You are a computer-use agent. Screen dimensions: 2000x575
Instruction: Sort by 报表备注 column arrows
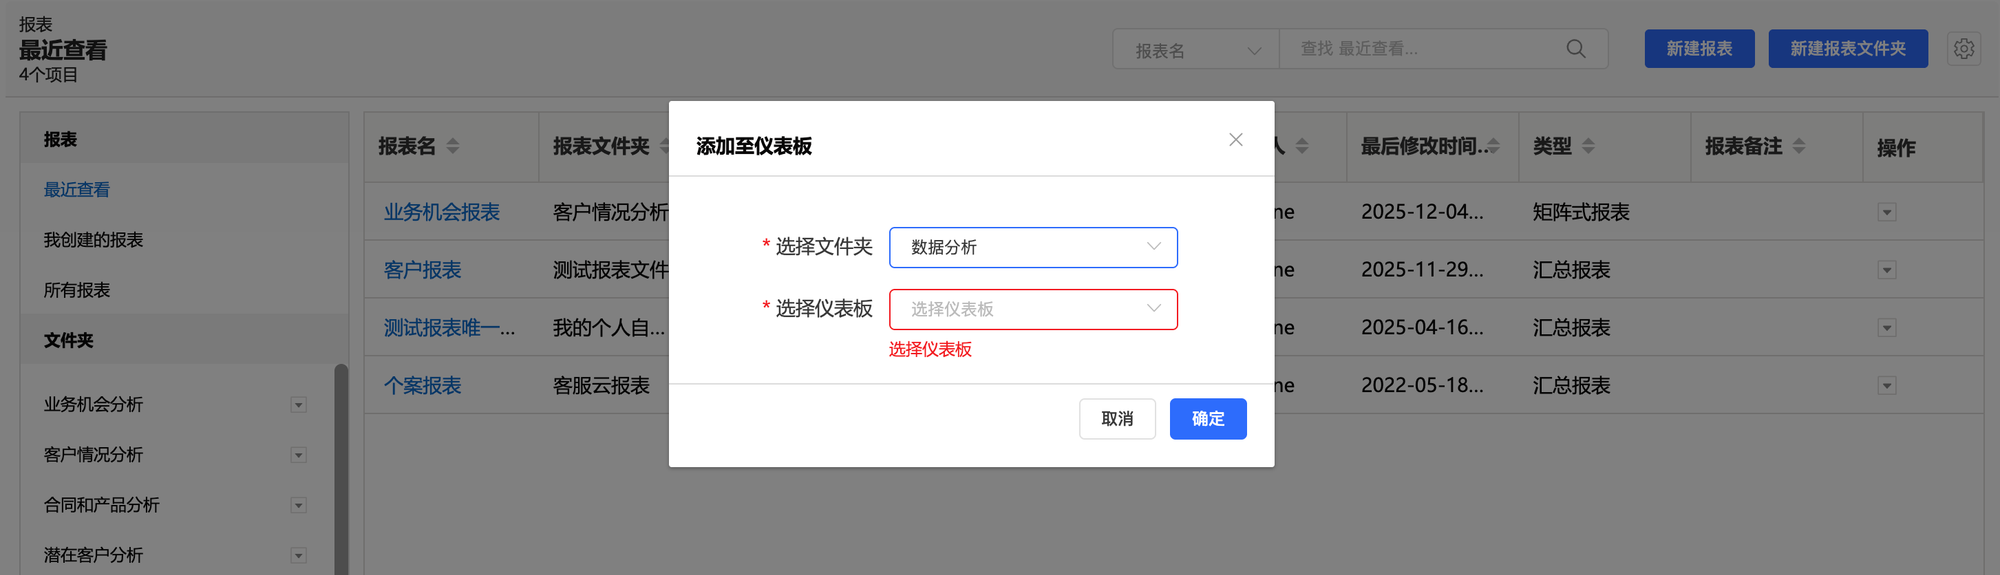click(1799, 147)
